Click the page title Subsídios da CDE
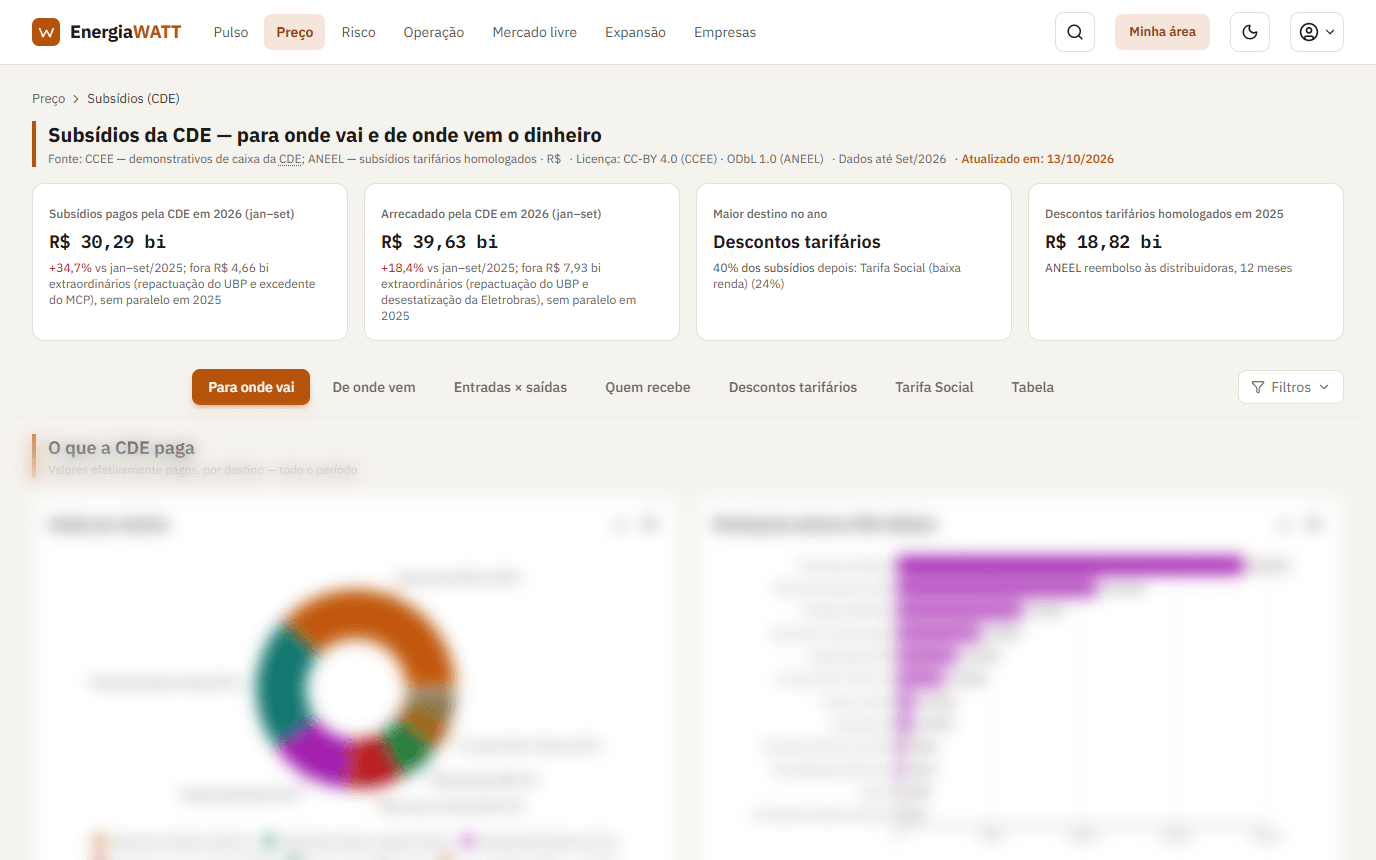Viewport: 1376px width, 860px height. 325,135
